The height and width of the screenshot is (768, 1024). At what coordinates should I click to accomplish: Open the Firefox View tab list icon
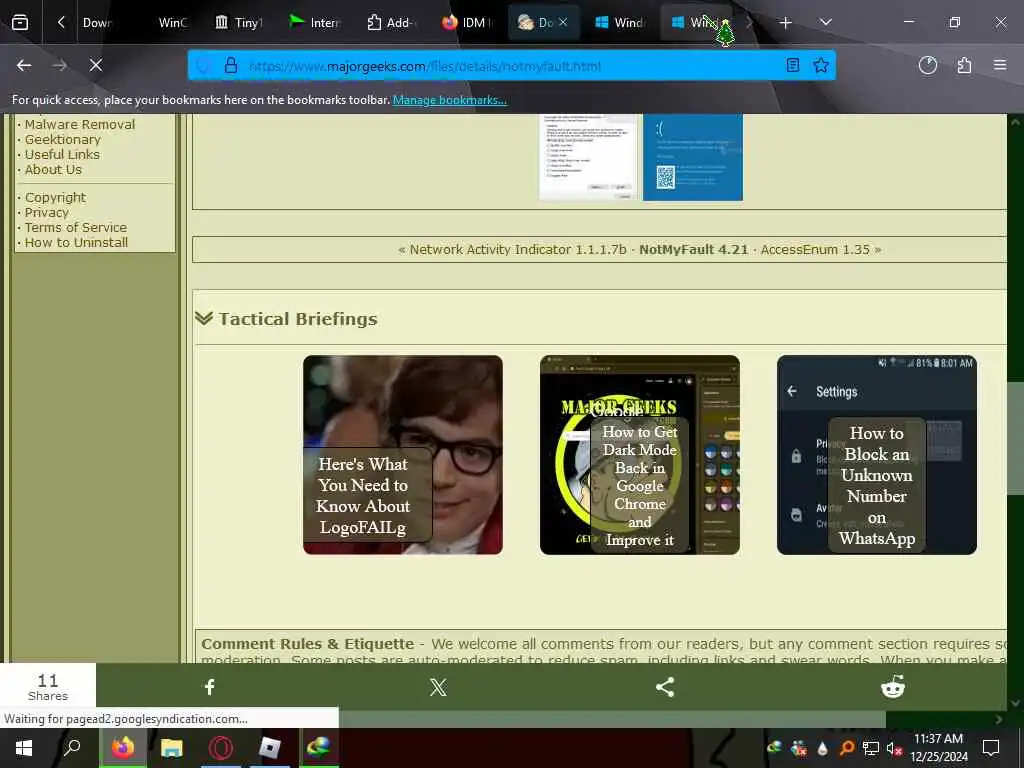(x=20, y=23)
